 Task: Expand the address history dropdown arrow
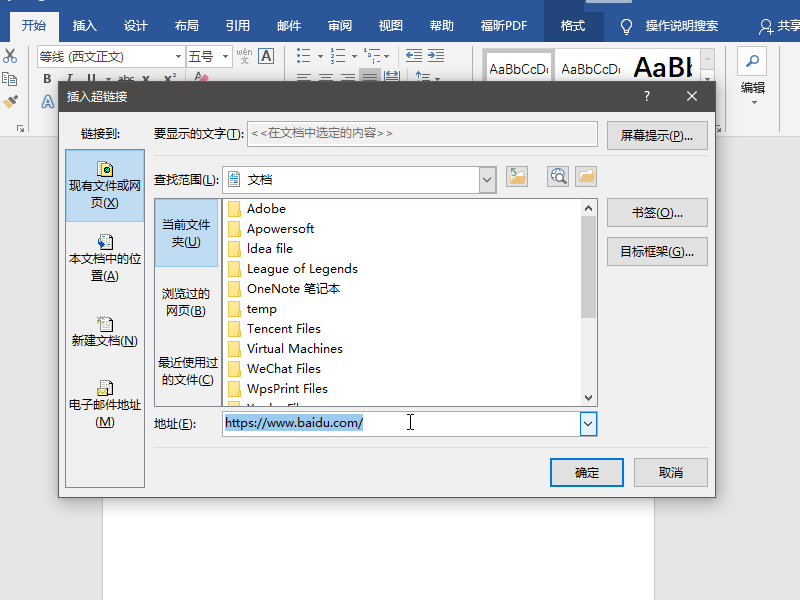[588, 424]
